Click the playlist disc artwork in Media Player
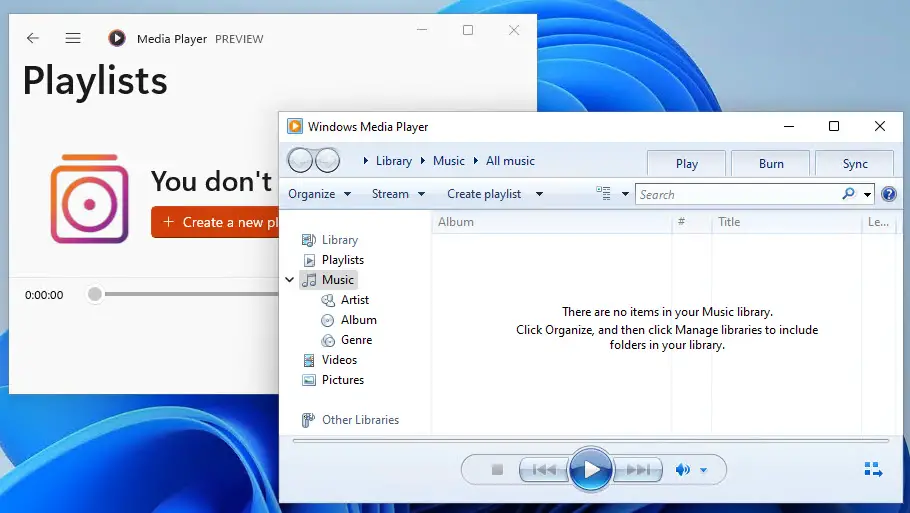Screen dimensions: 910x513 tap(89, 198)
